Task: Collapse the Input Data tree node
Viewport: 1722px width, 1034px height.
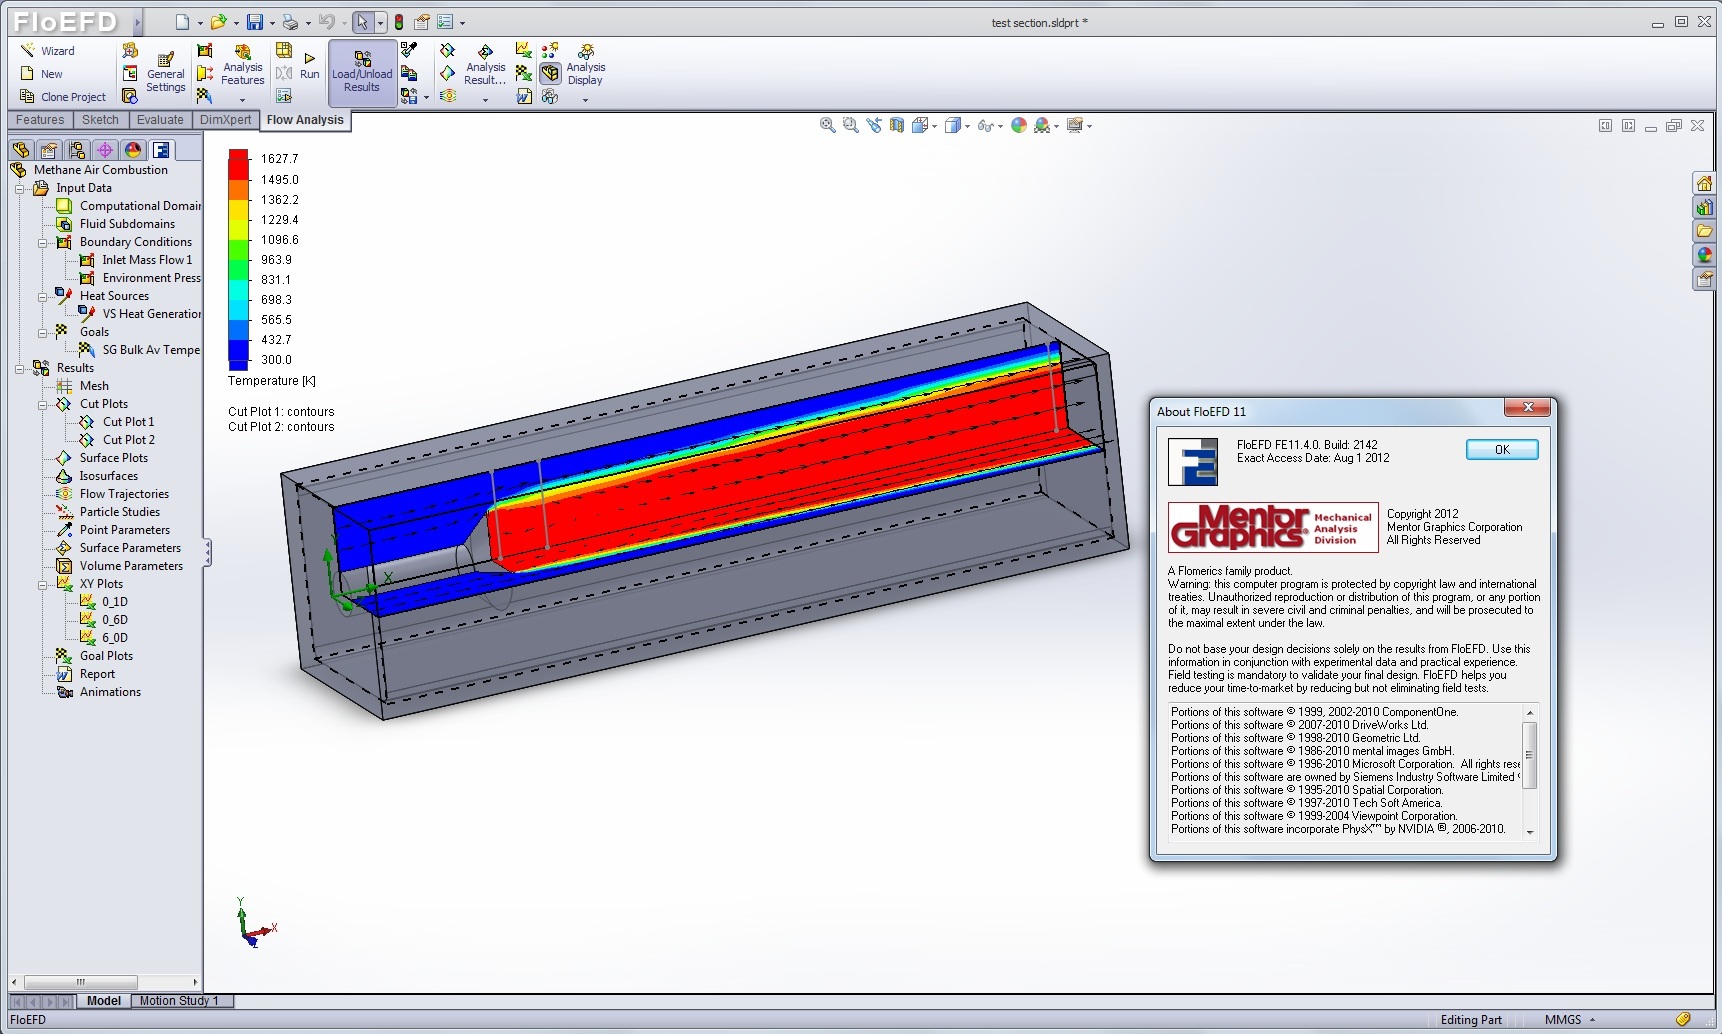Action: click(19, 188)
